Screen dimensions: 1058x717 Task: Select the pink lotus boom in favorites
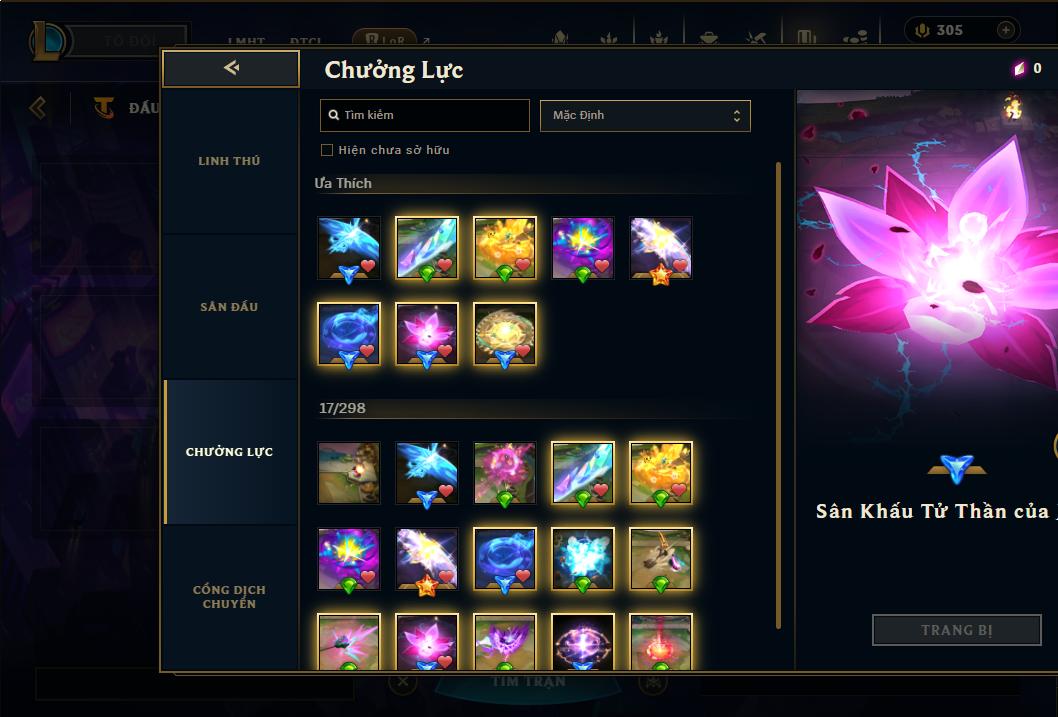pyautogui.click(x=426, y=334)
